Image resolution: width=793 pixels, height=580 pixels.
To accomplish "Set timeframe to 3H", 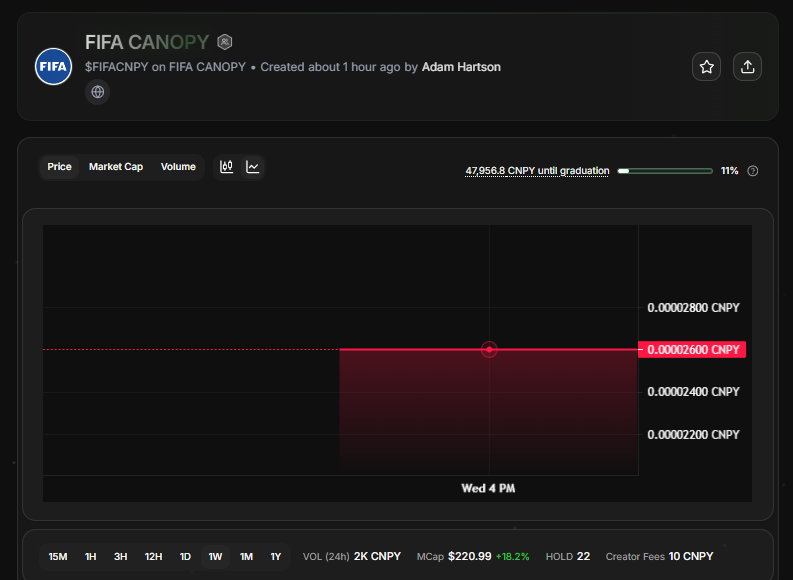I will [x=120, y=557].
